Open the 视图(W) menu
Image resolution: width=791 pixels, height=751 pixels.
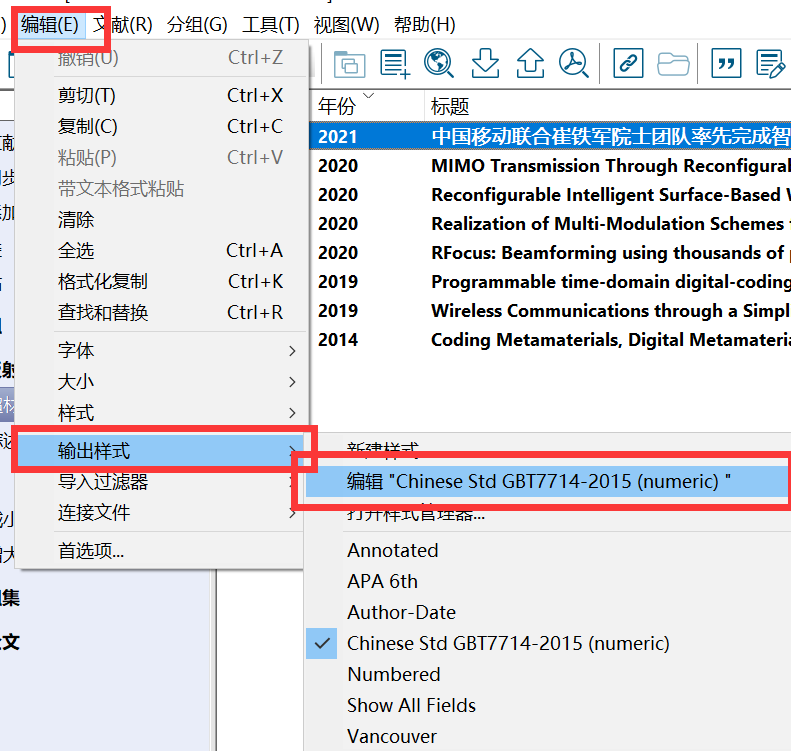(347, 24)
